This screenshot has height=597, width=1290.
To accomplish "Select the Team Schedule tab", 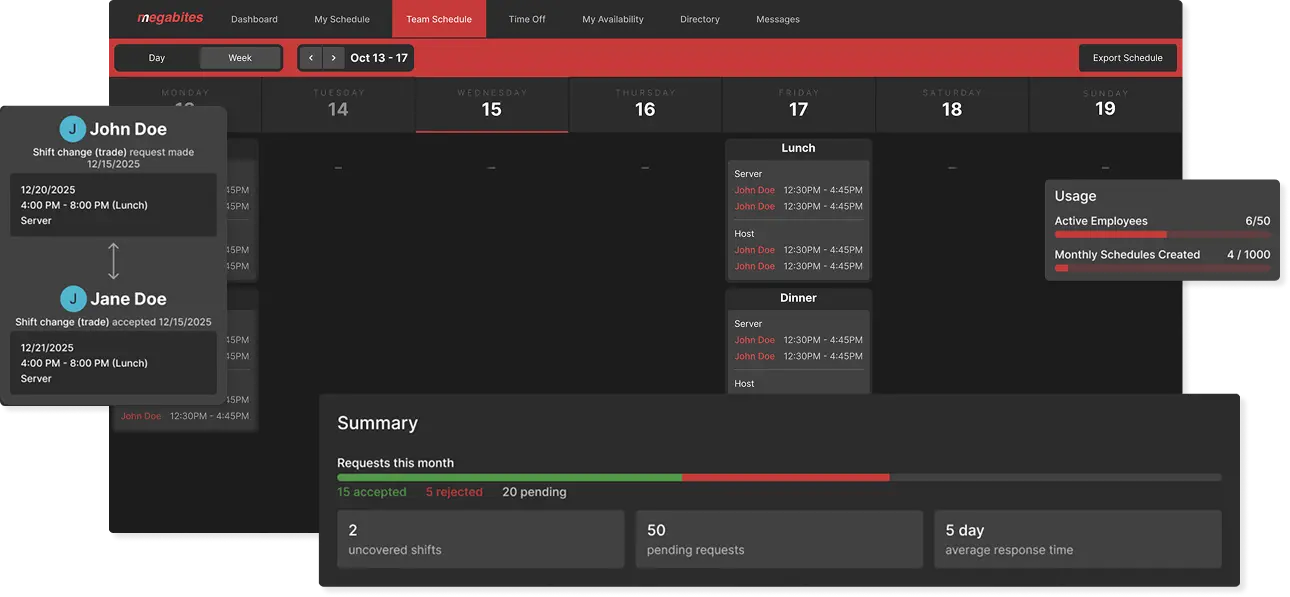I will [439, 19].
